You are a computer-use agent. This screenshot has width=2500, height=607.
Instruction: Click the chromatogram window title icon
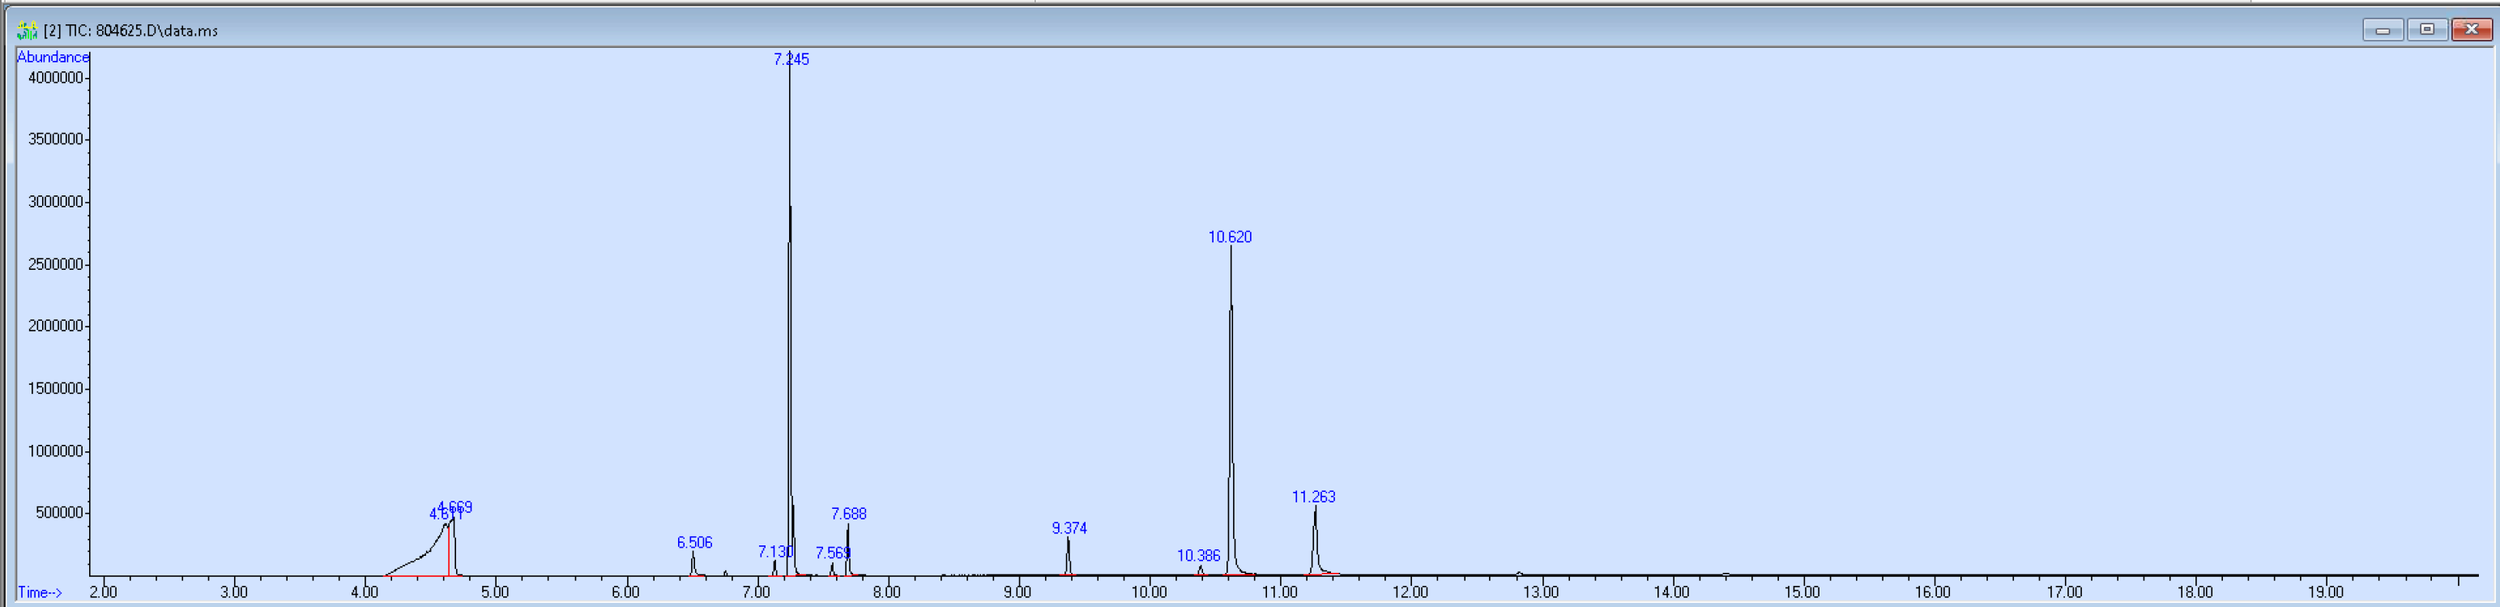(x=27, y=30)
